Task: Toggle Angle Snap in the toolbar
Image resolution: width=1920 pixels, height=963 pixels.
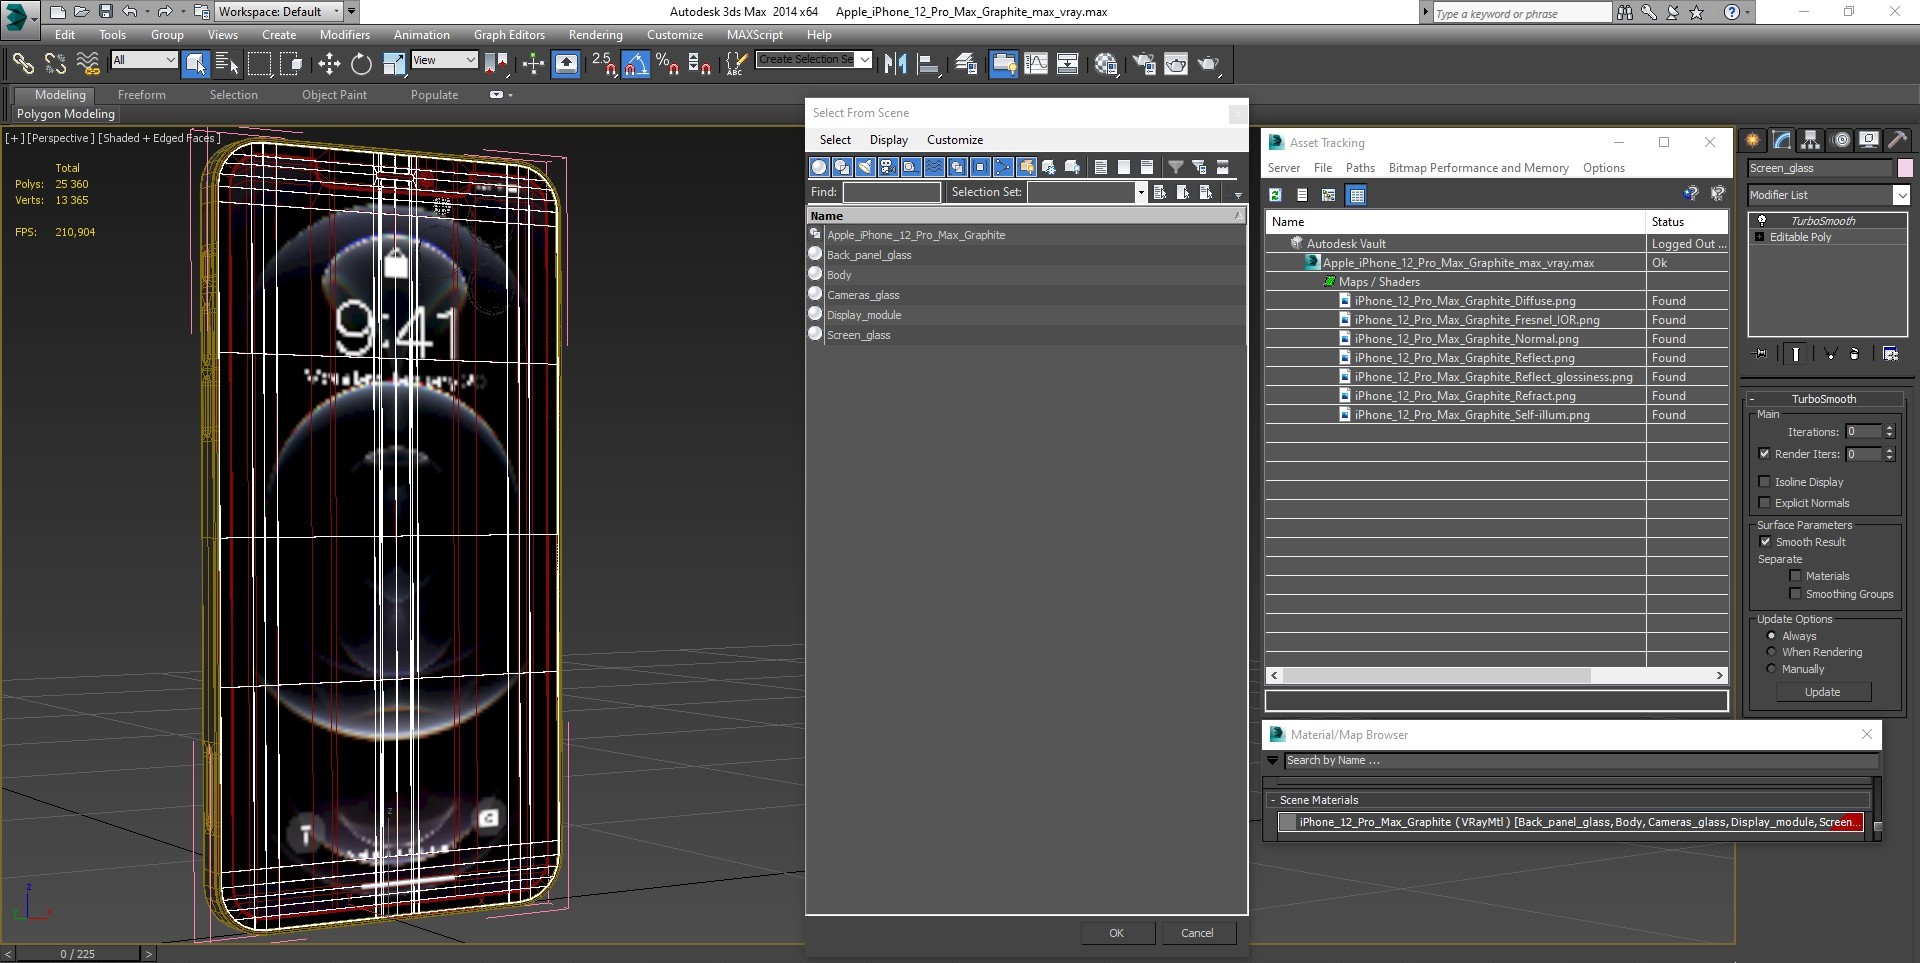Action: [636, 64]
